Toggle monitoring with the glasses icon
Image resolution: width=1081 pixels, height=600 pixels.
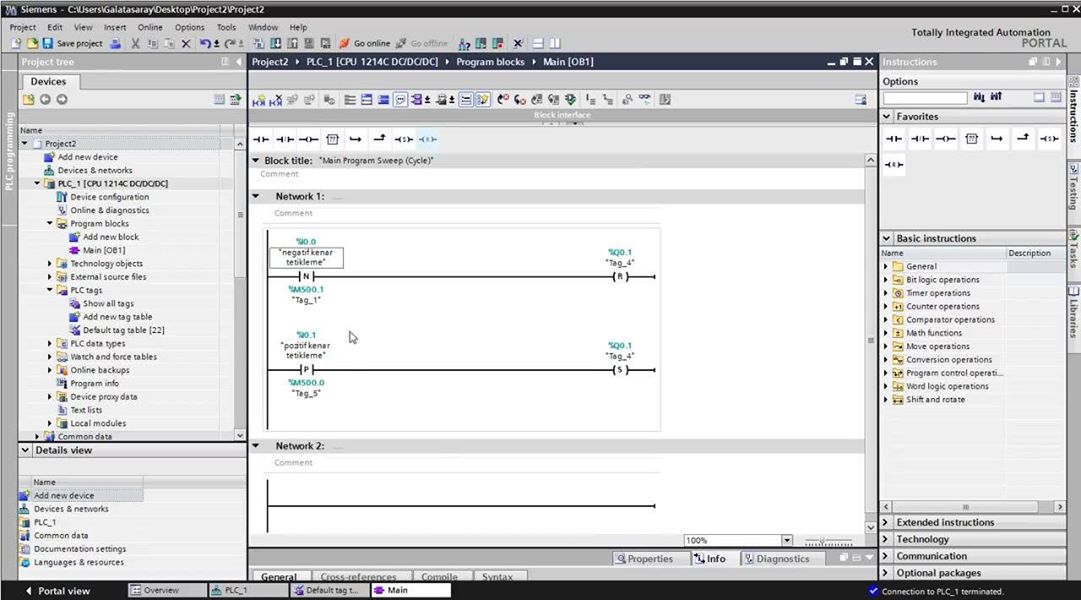(645, 100)
